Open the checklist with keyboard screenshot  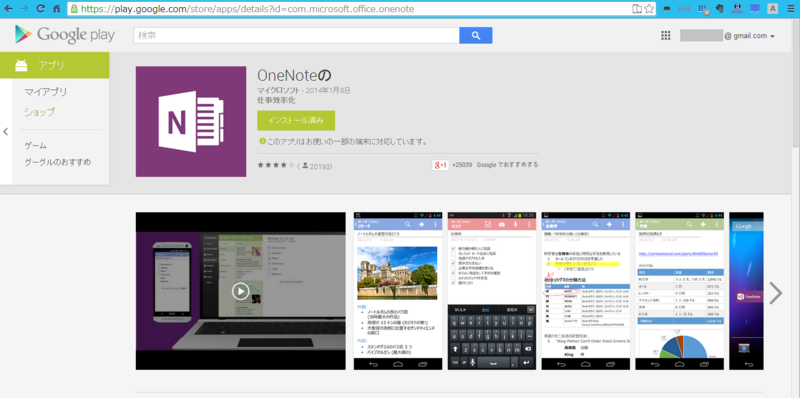492,291
